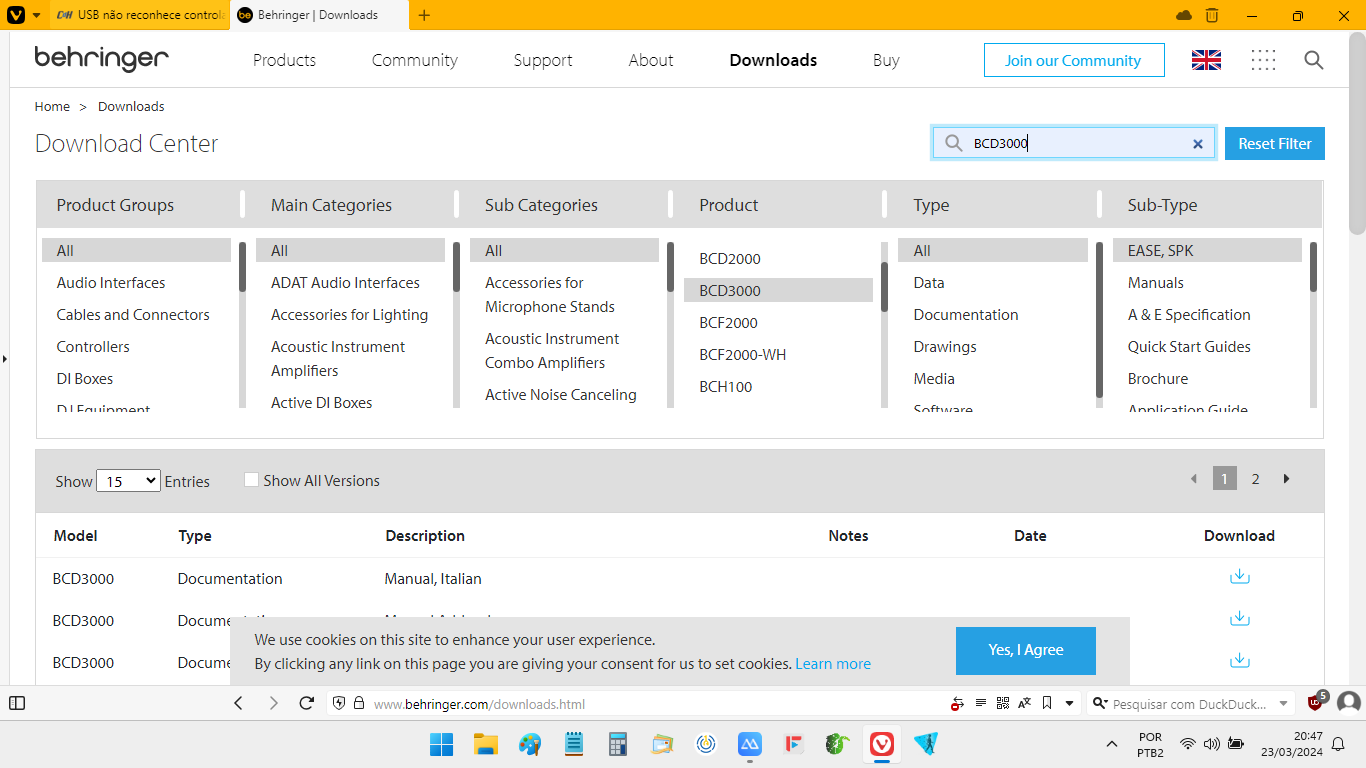Open the UK flag language selector

click(x=1206, y=60)
